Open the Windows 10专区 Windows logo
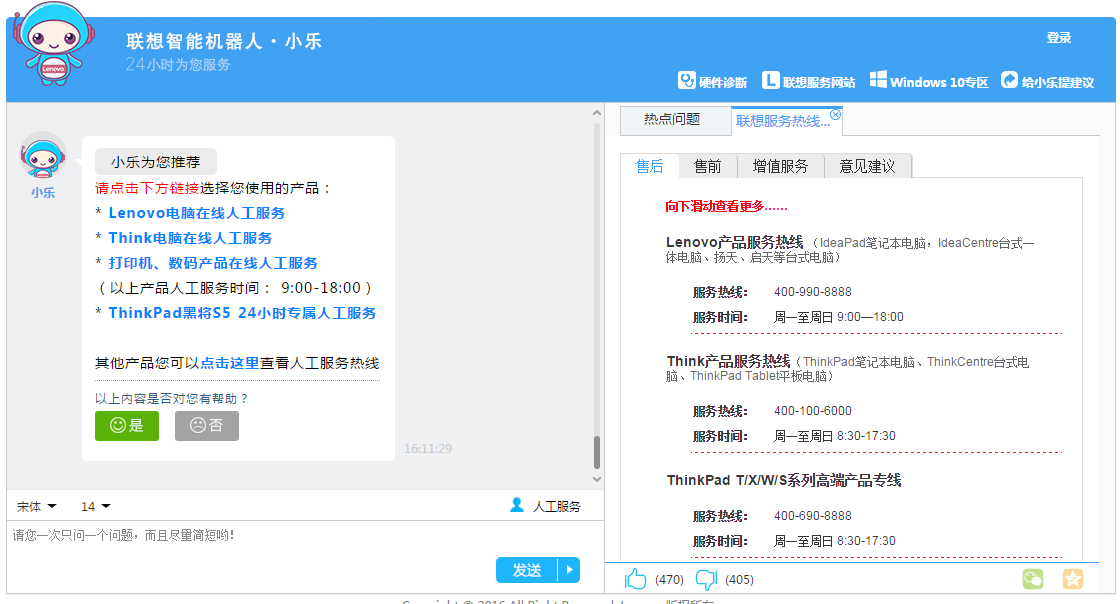The height and width of the screenshot is (604, 1120). [878, 80]
